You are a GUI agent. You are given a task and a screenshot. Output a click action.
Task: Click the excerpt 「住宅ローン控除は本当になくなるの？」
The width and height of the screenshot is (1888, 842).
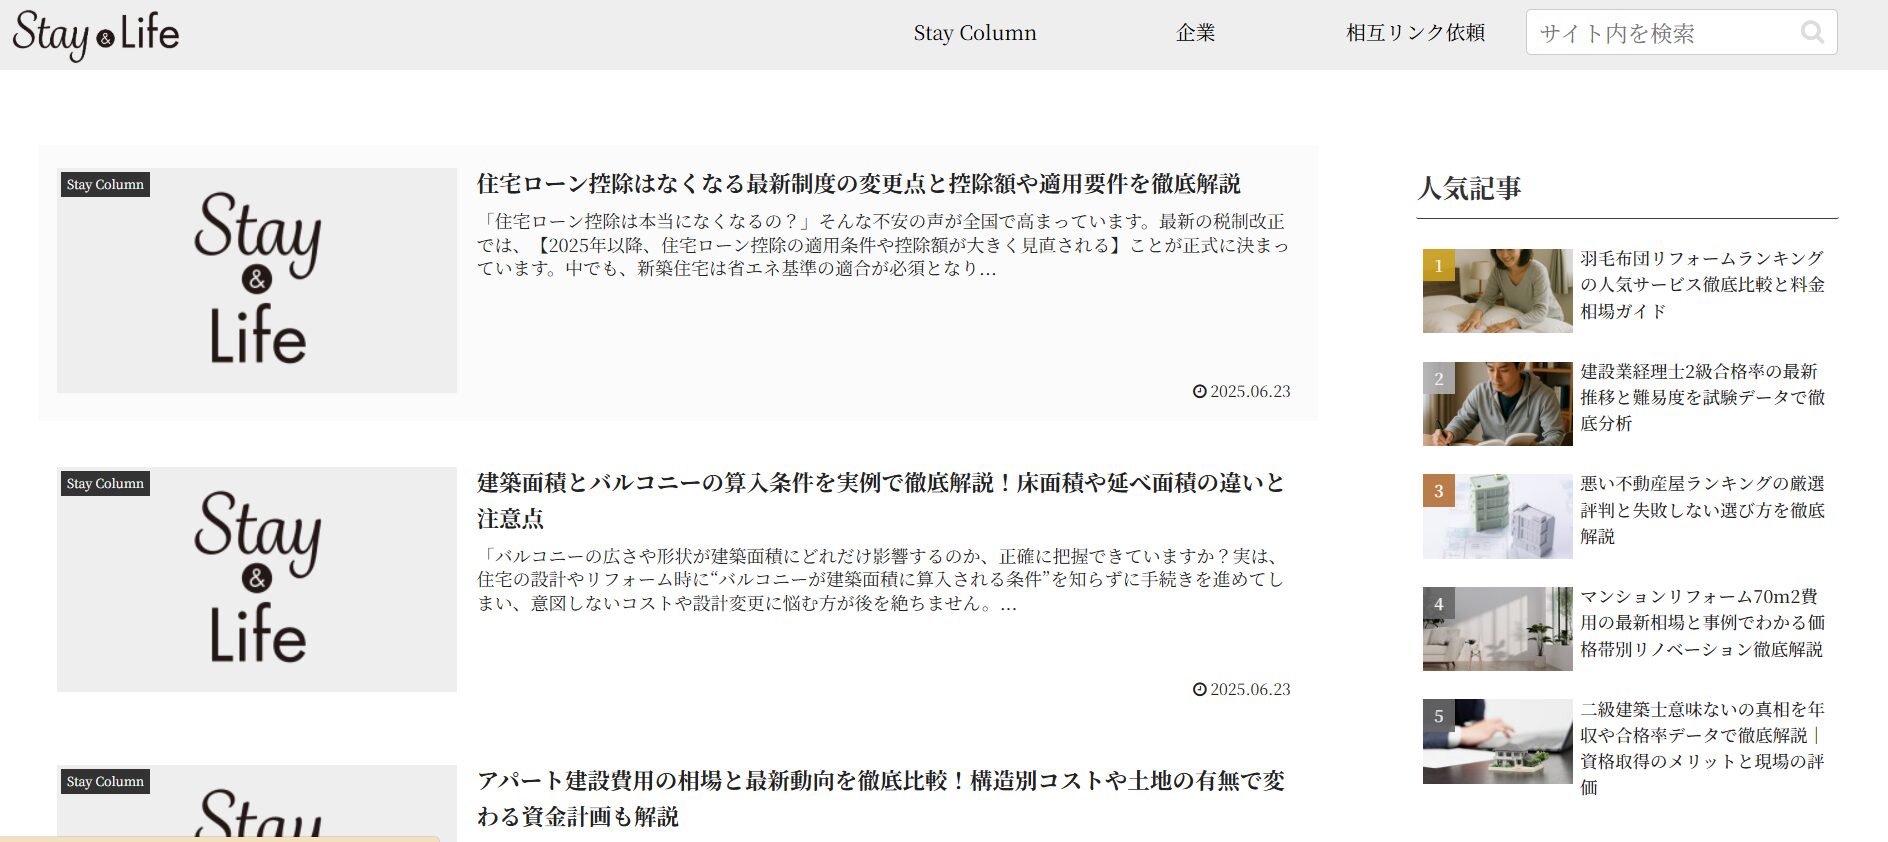[x=883, y=245]
